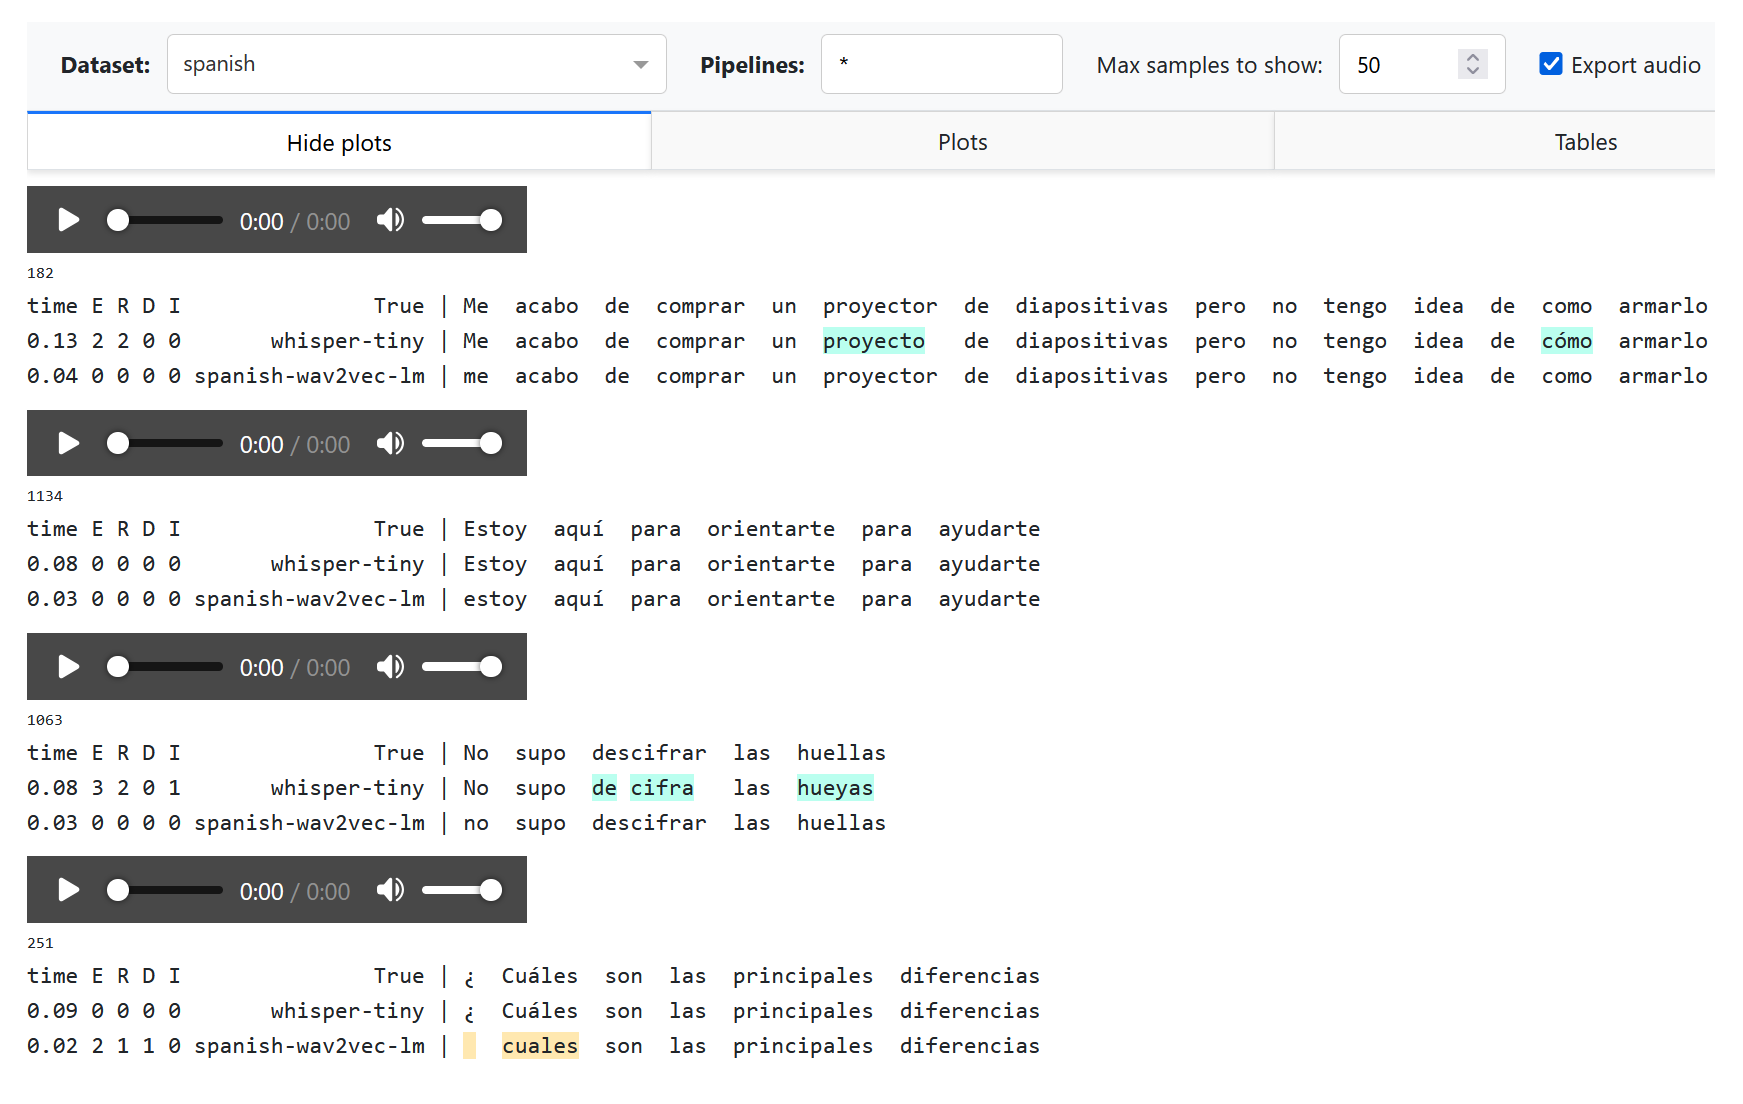Click inside the Pipelines input field
The width and height of the screenshot is (1743, 1104).
(x=940, y=63)
